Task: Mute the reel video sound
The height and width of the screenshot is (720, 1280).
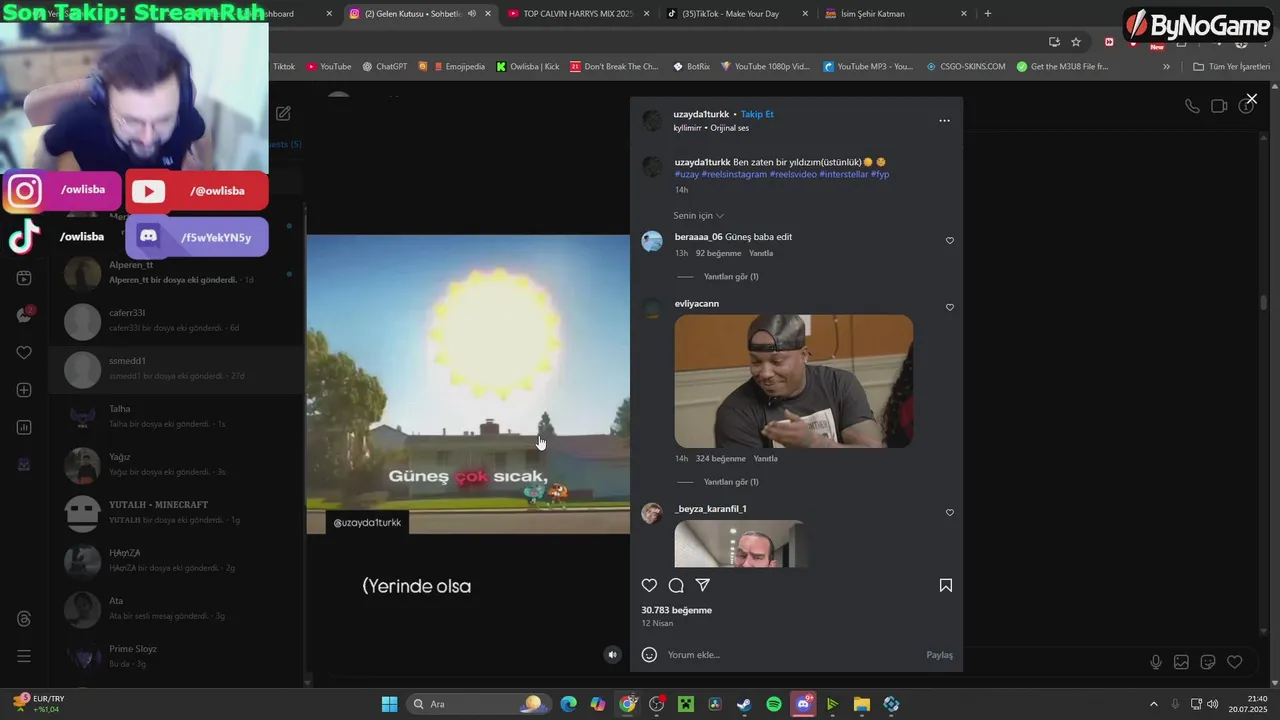Action: pos(613,654)
